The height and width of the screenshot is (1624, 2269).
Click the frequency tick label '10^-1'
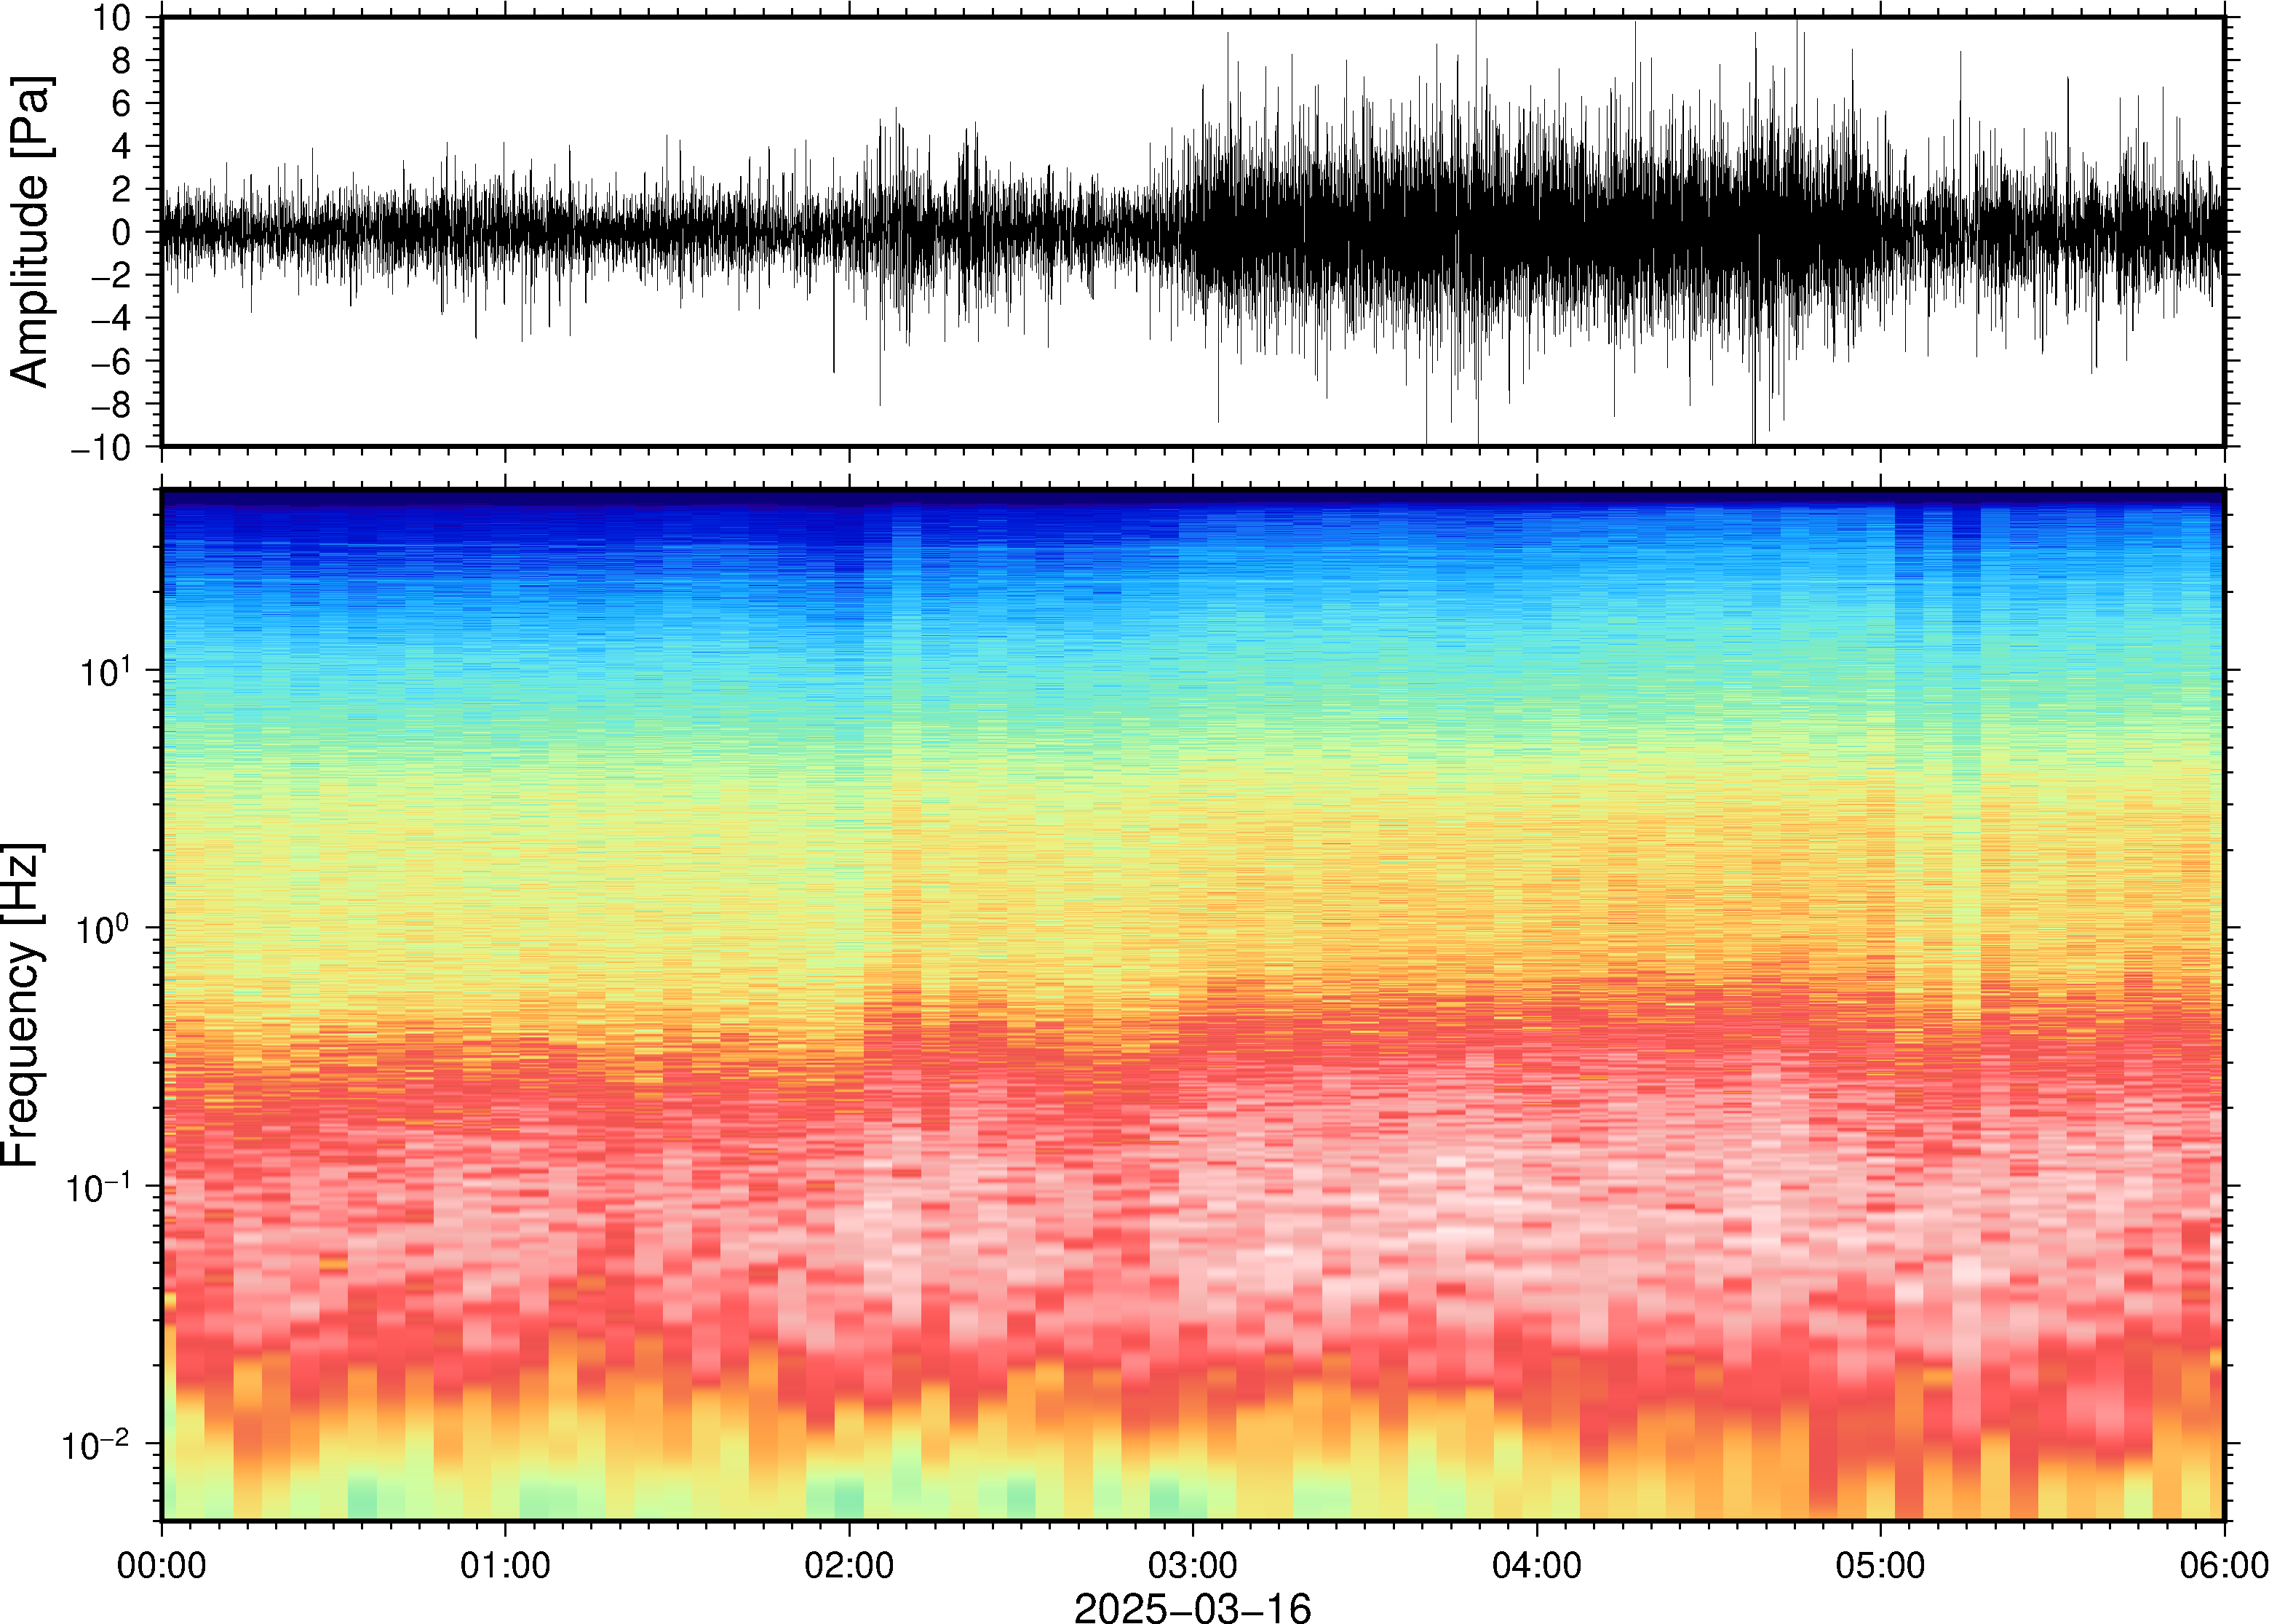[98, 1187]
